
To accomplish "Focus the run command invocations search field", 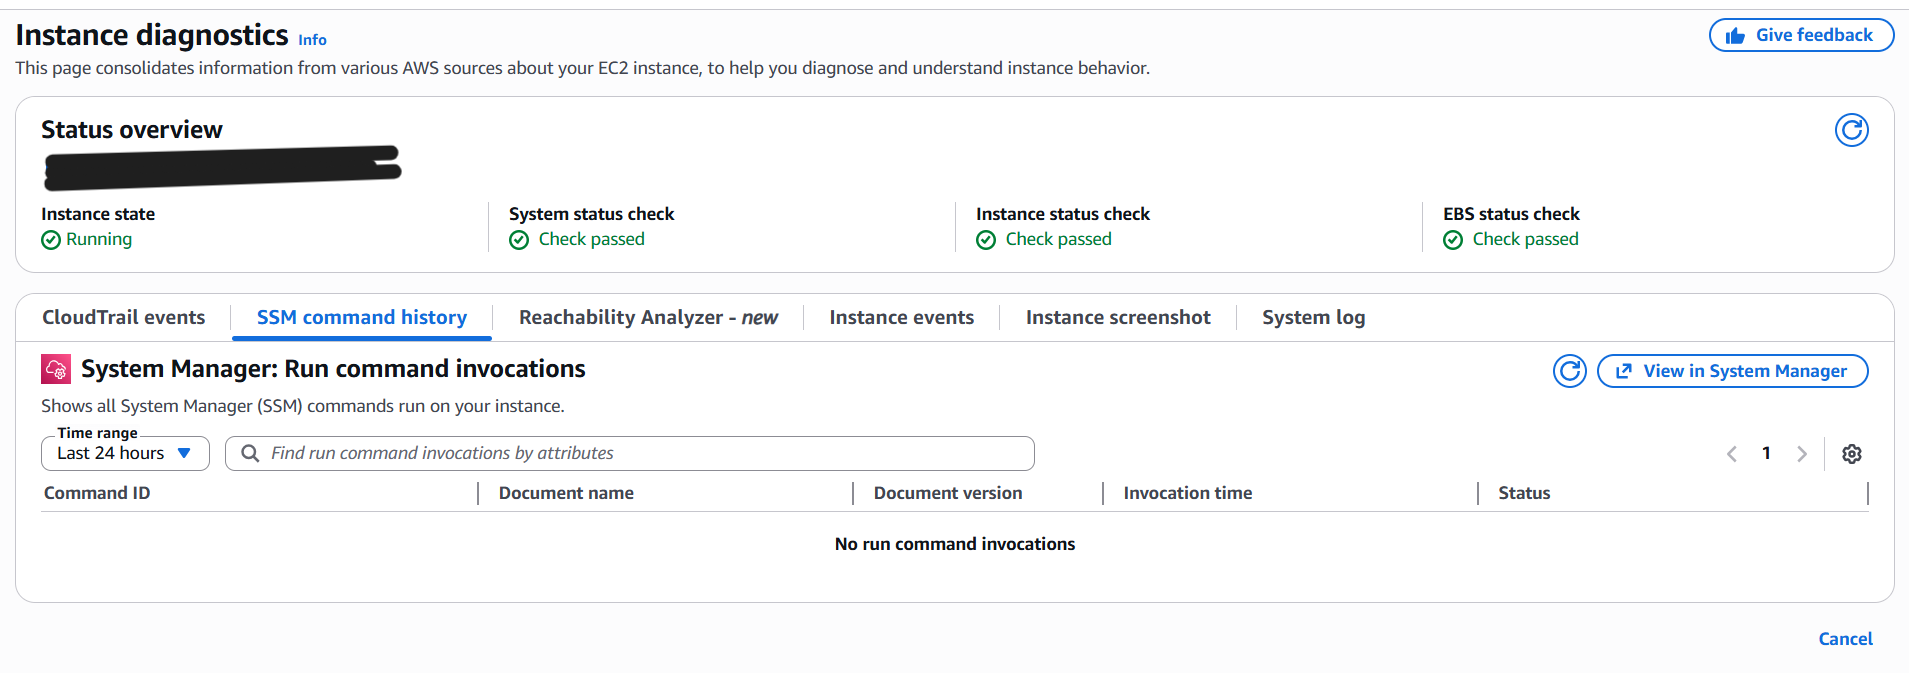I will tap(630, 453).
